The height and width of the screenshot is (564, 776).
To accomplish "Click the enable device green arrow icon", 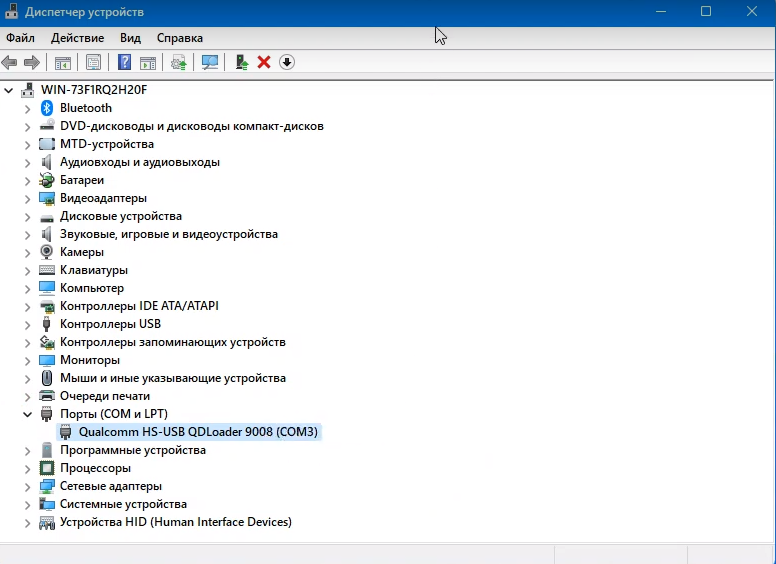I will [242, 62].
